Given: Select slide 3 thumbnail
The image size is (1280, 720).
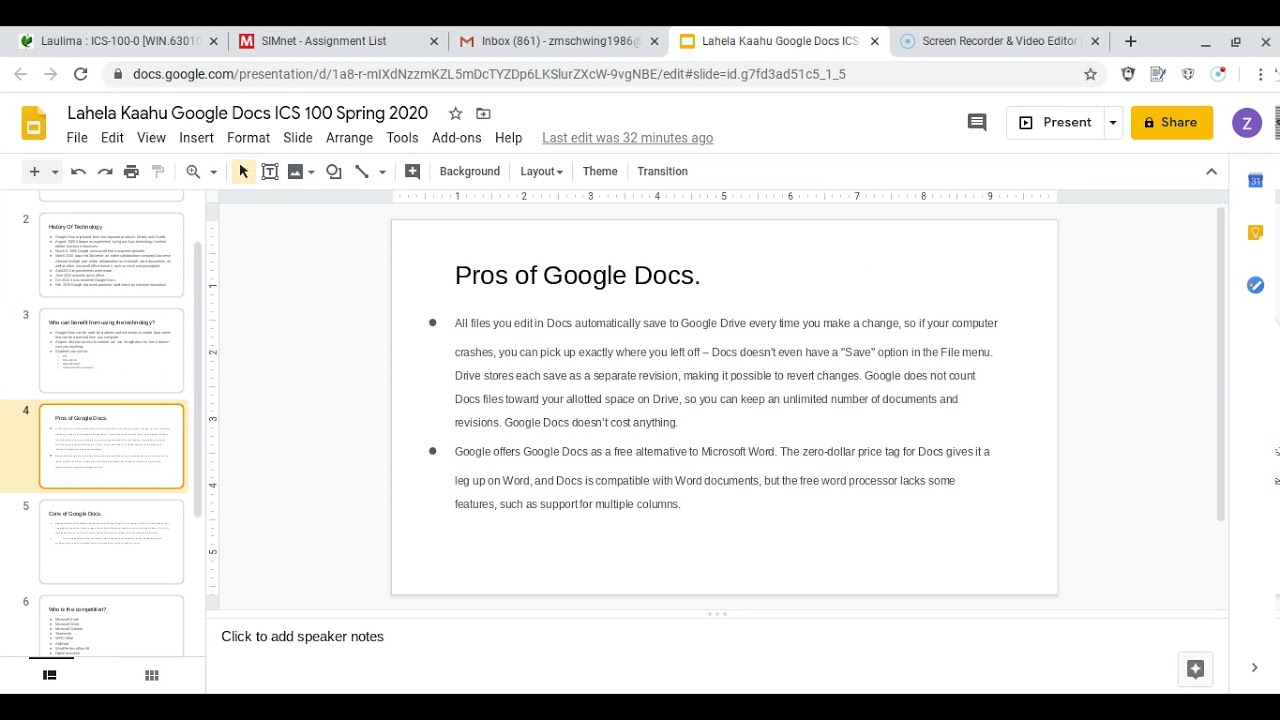Looking at the screenshot, I should (x=111, y=350).
